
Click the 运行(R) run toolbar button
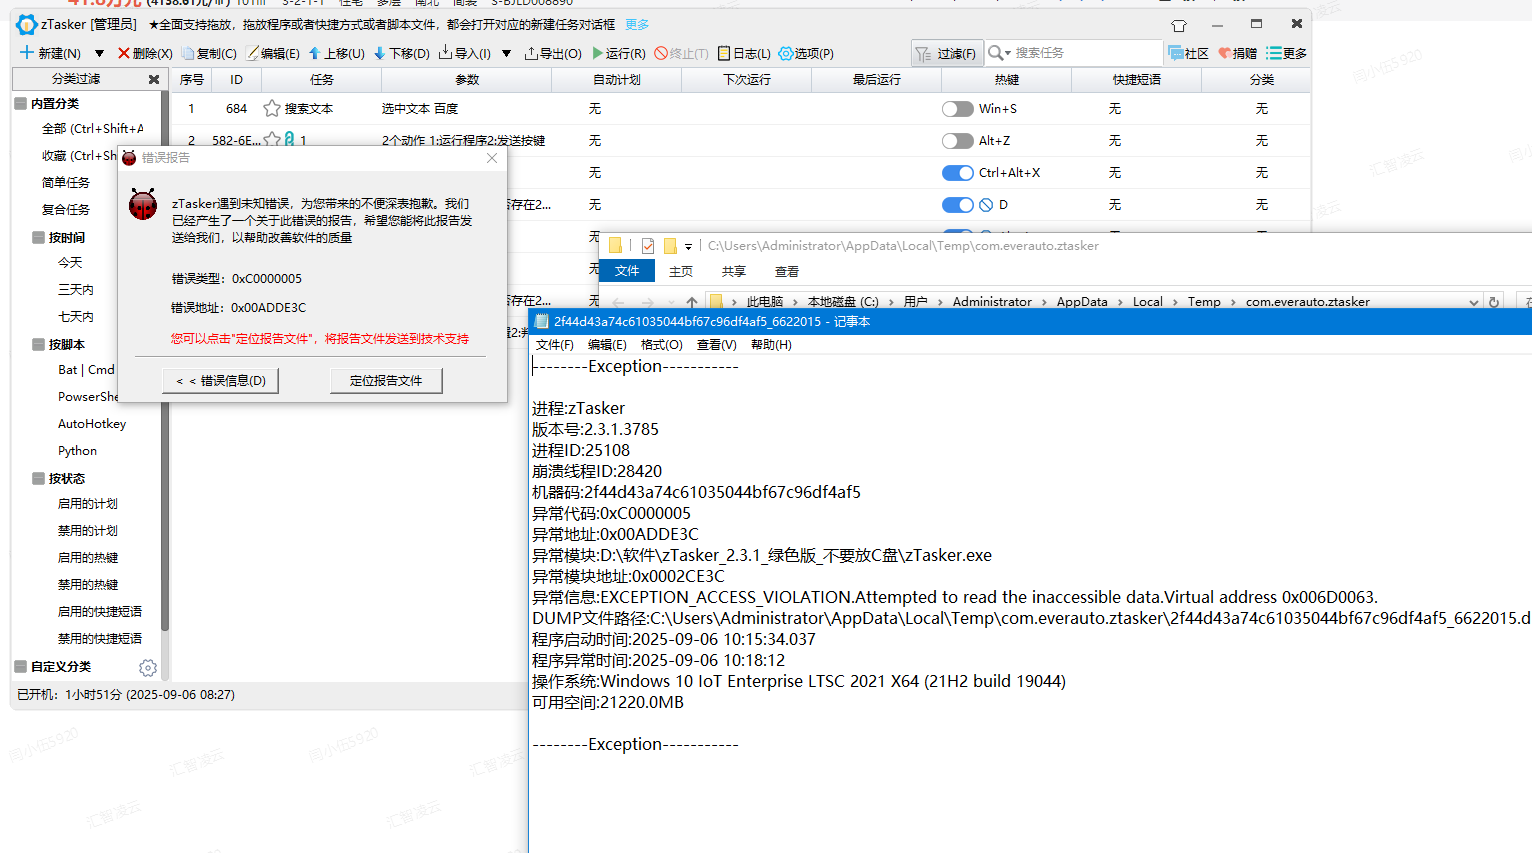[x=619, y=53]
